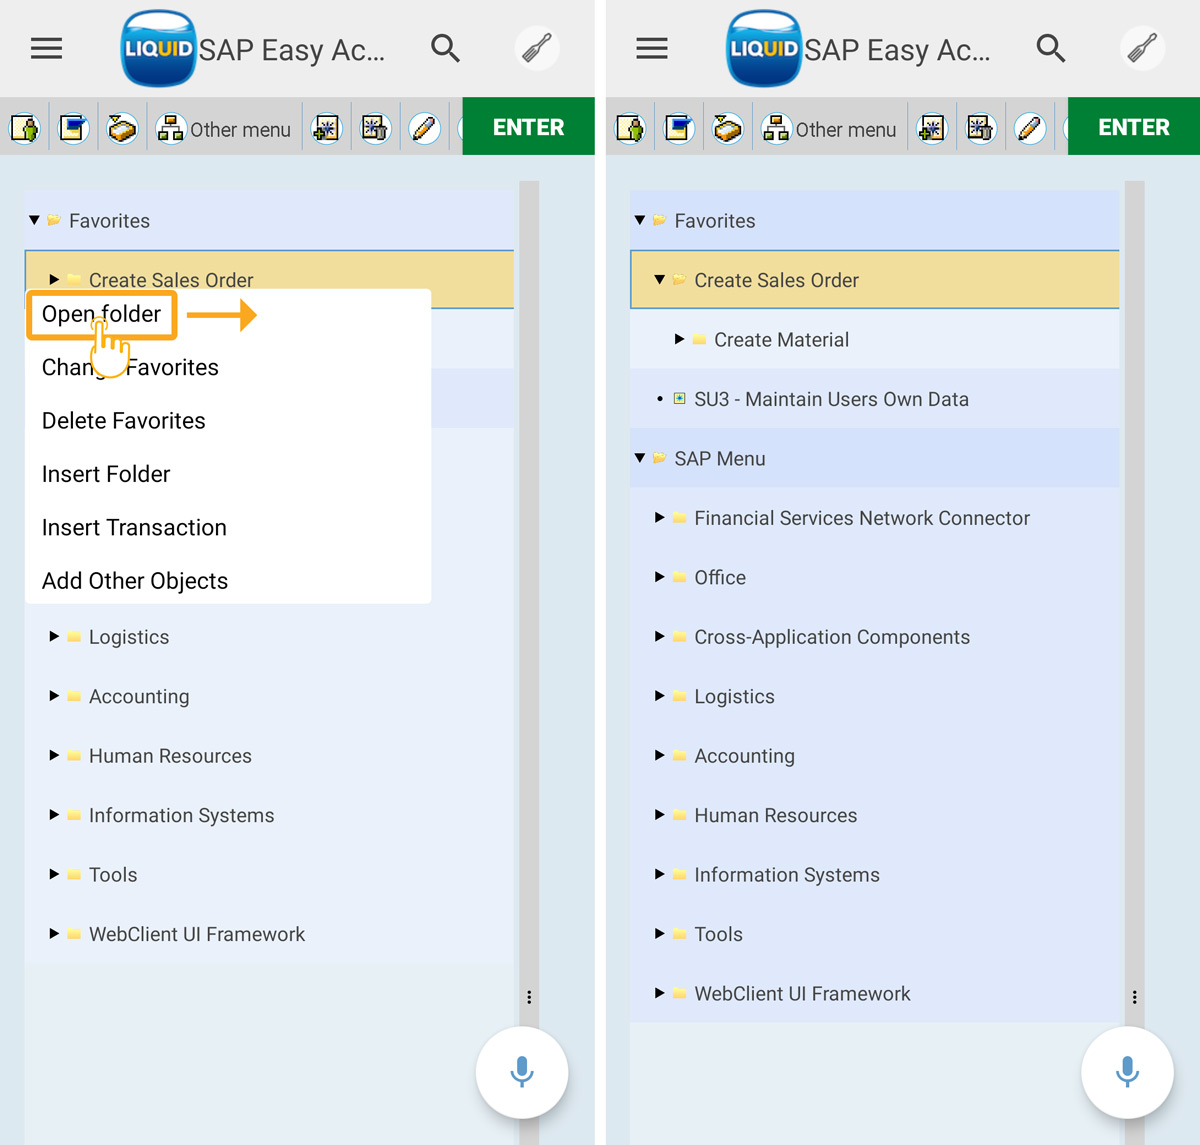The height and width of the screenshot is (1145, 1200).
Task: Click Delete Favorites trash icon in left toolbar
Action: [376, 128]
